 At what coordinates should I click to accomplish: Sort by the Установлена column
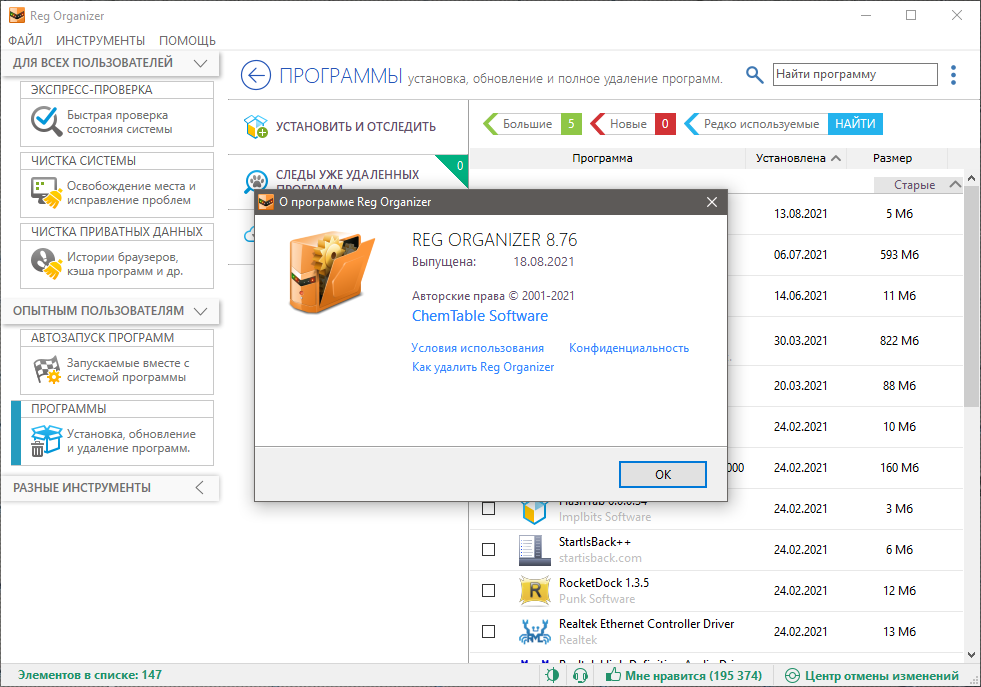pyautogui.click(x=796, y=158)
